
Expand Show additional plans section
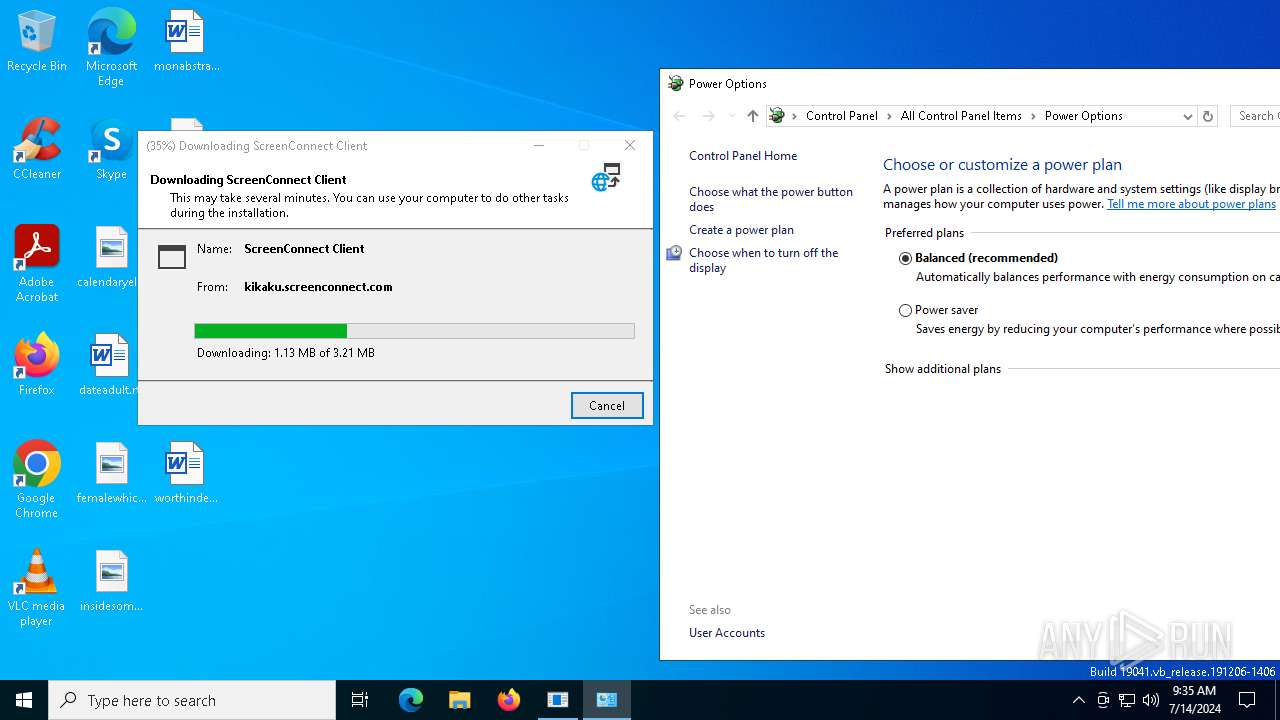pyautogui.click(x=943, y=369)
